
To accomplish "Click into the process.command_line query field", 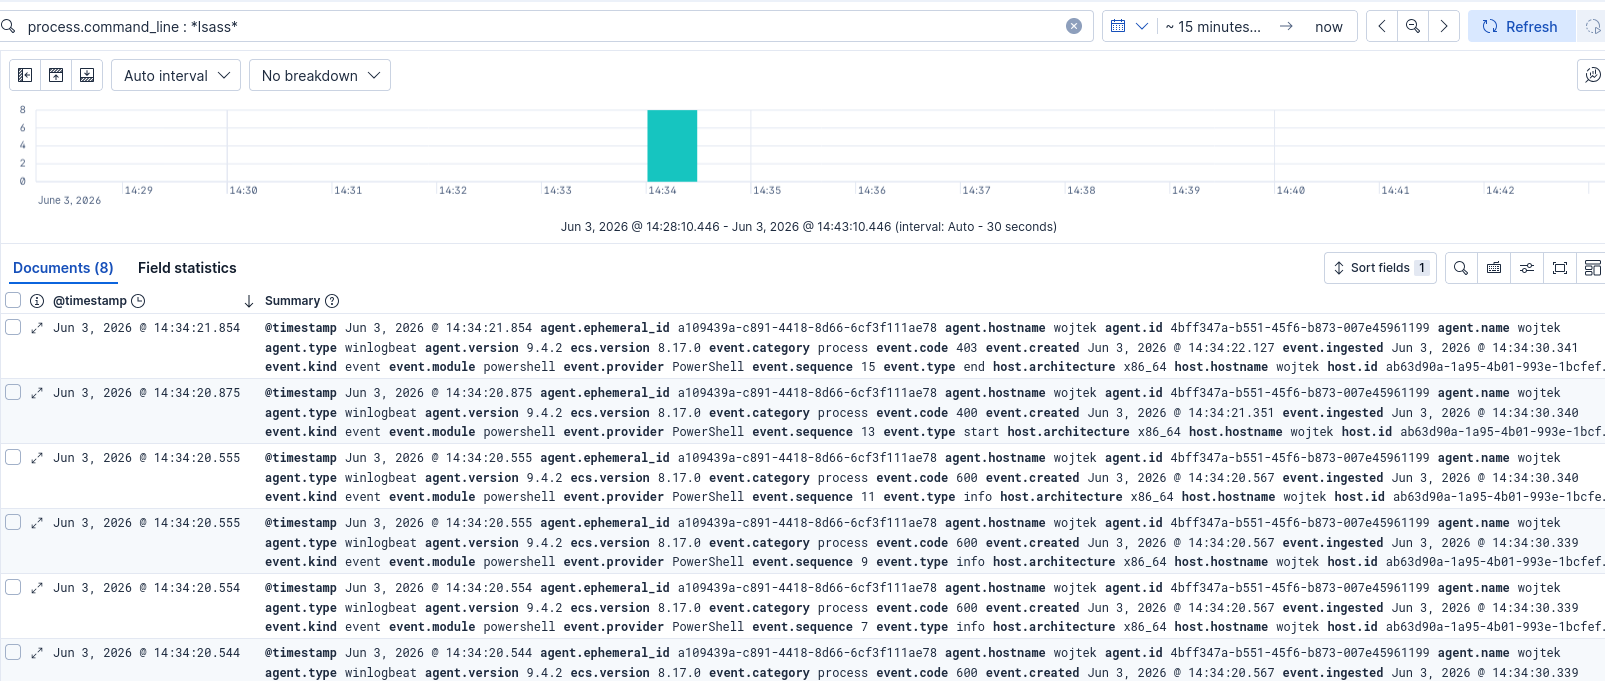I will click(x=540, y=26).
